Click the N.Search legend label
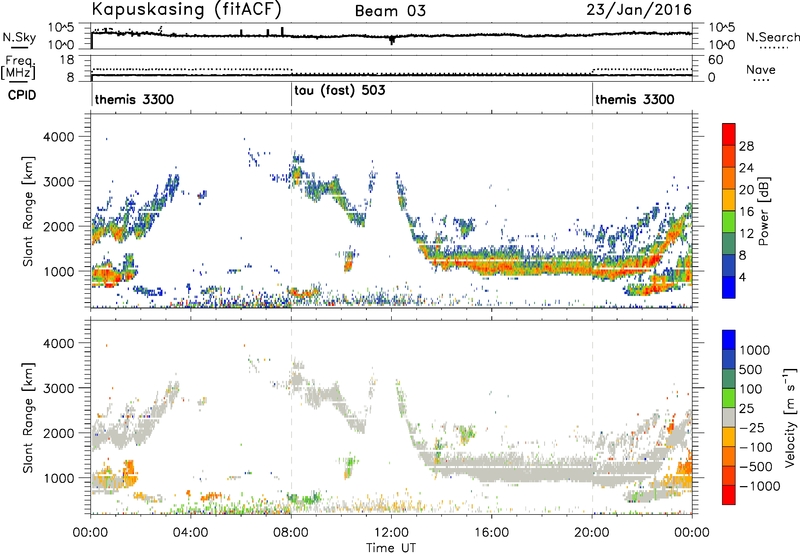 coord(772,37)
